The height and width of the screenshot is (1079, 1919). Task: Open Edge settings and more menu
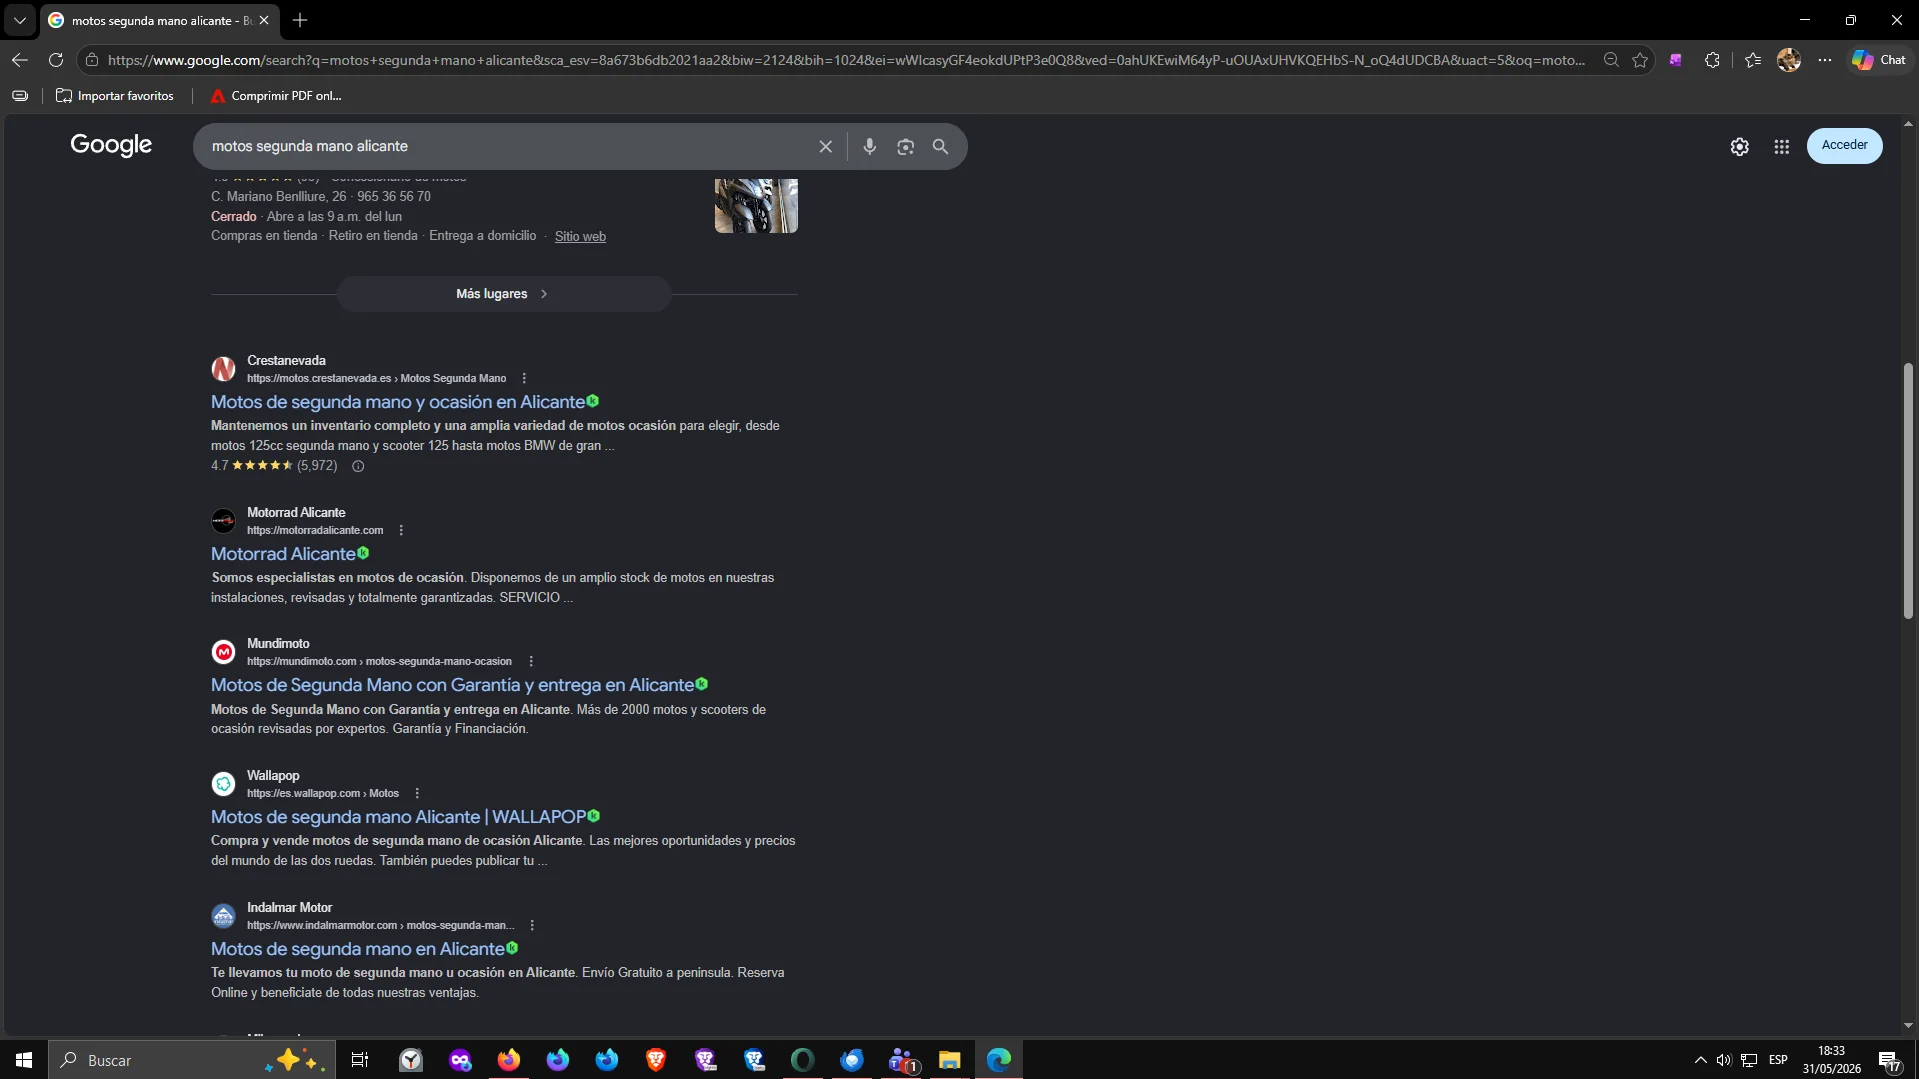[x=1825, y=60]
